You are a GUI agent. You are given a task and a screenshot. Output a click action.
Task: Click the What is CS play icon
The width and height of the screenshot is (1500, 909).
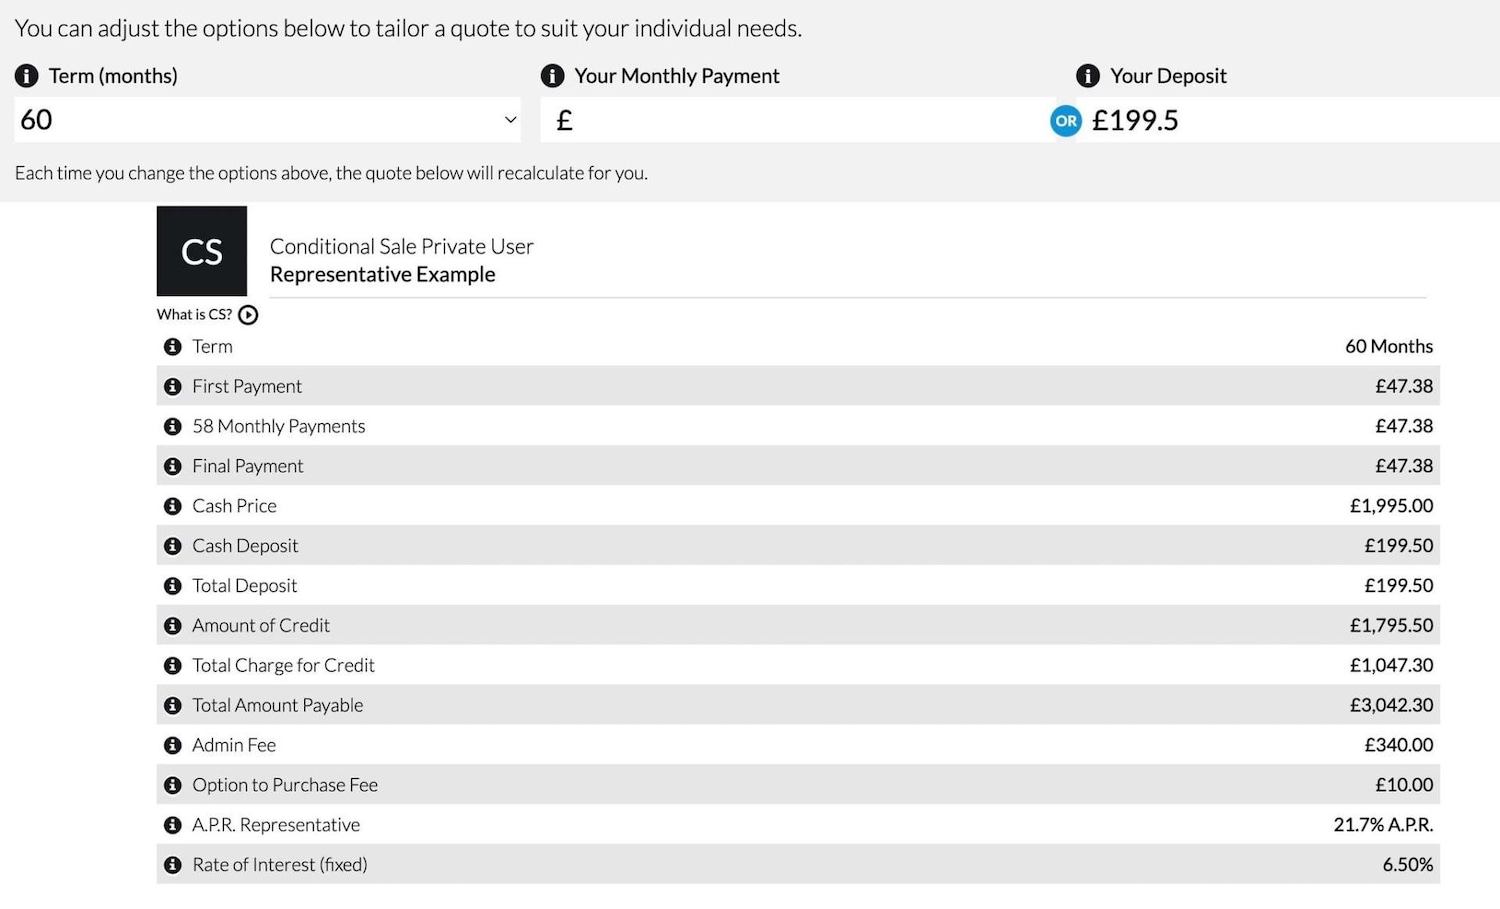coord(249,315)
